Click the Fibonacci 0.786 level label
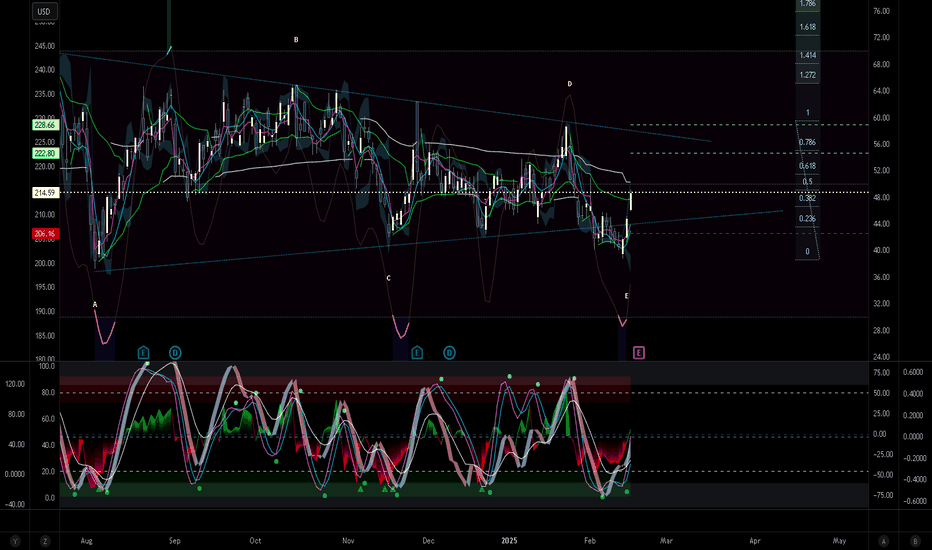This screenshot has width=932, height=550. [x=807, y=142]
